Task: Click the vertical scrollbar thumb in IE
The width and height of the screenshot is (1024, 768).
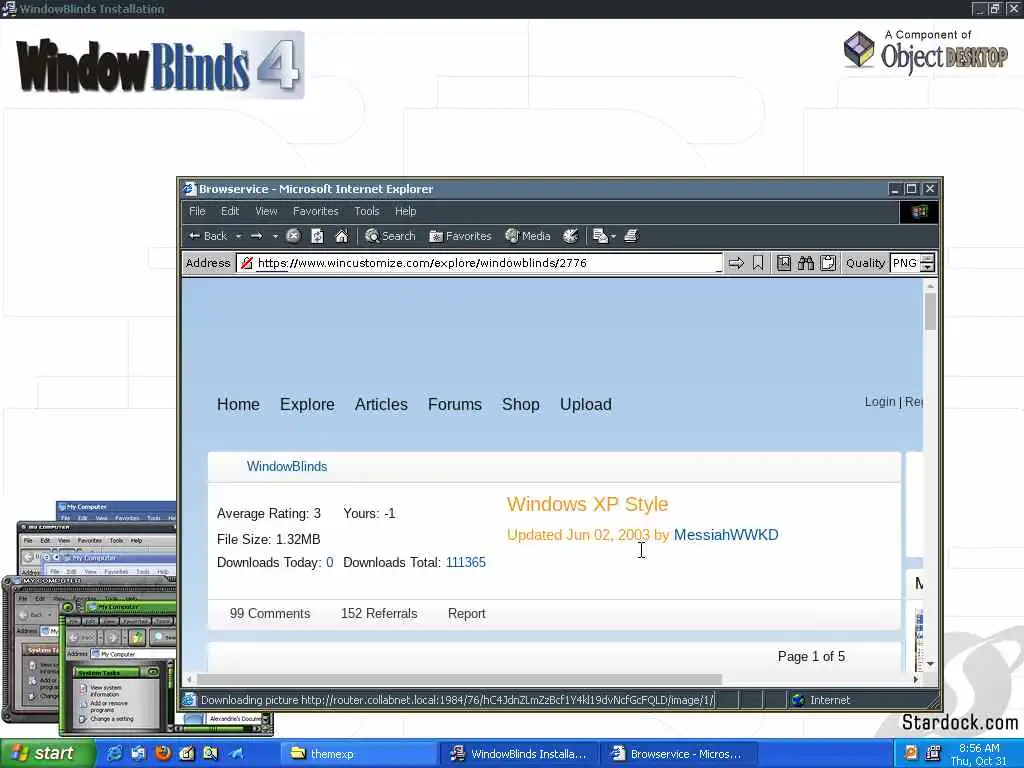Action: coord(930,311)
